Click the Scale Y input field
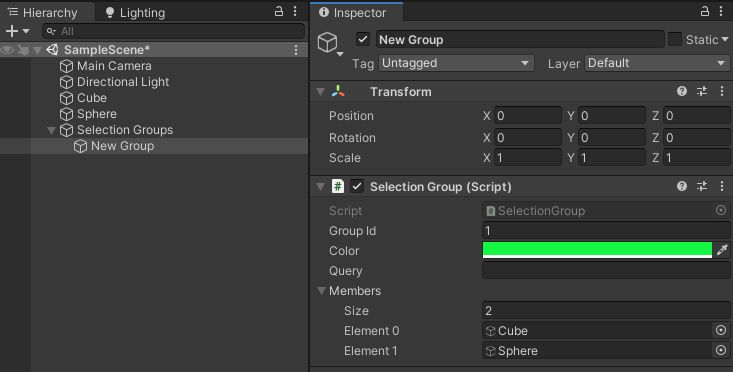The width and height of the screenshot is (733, 372). (611, 157)
